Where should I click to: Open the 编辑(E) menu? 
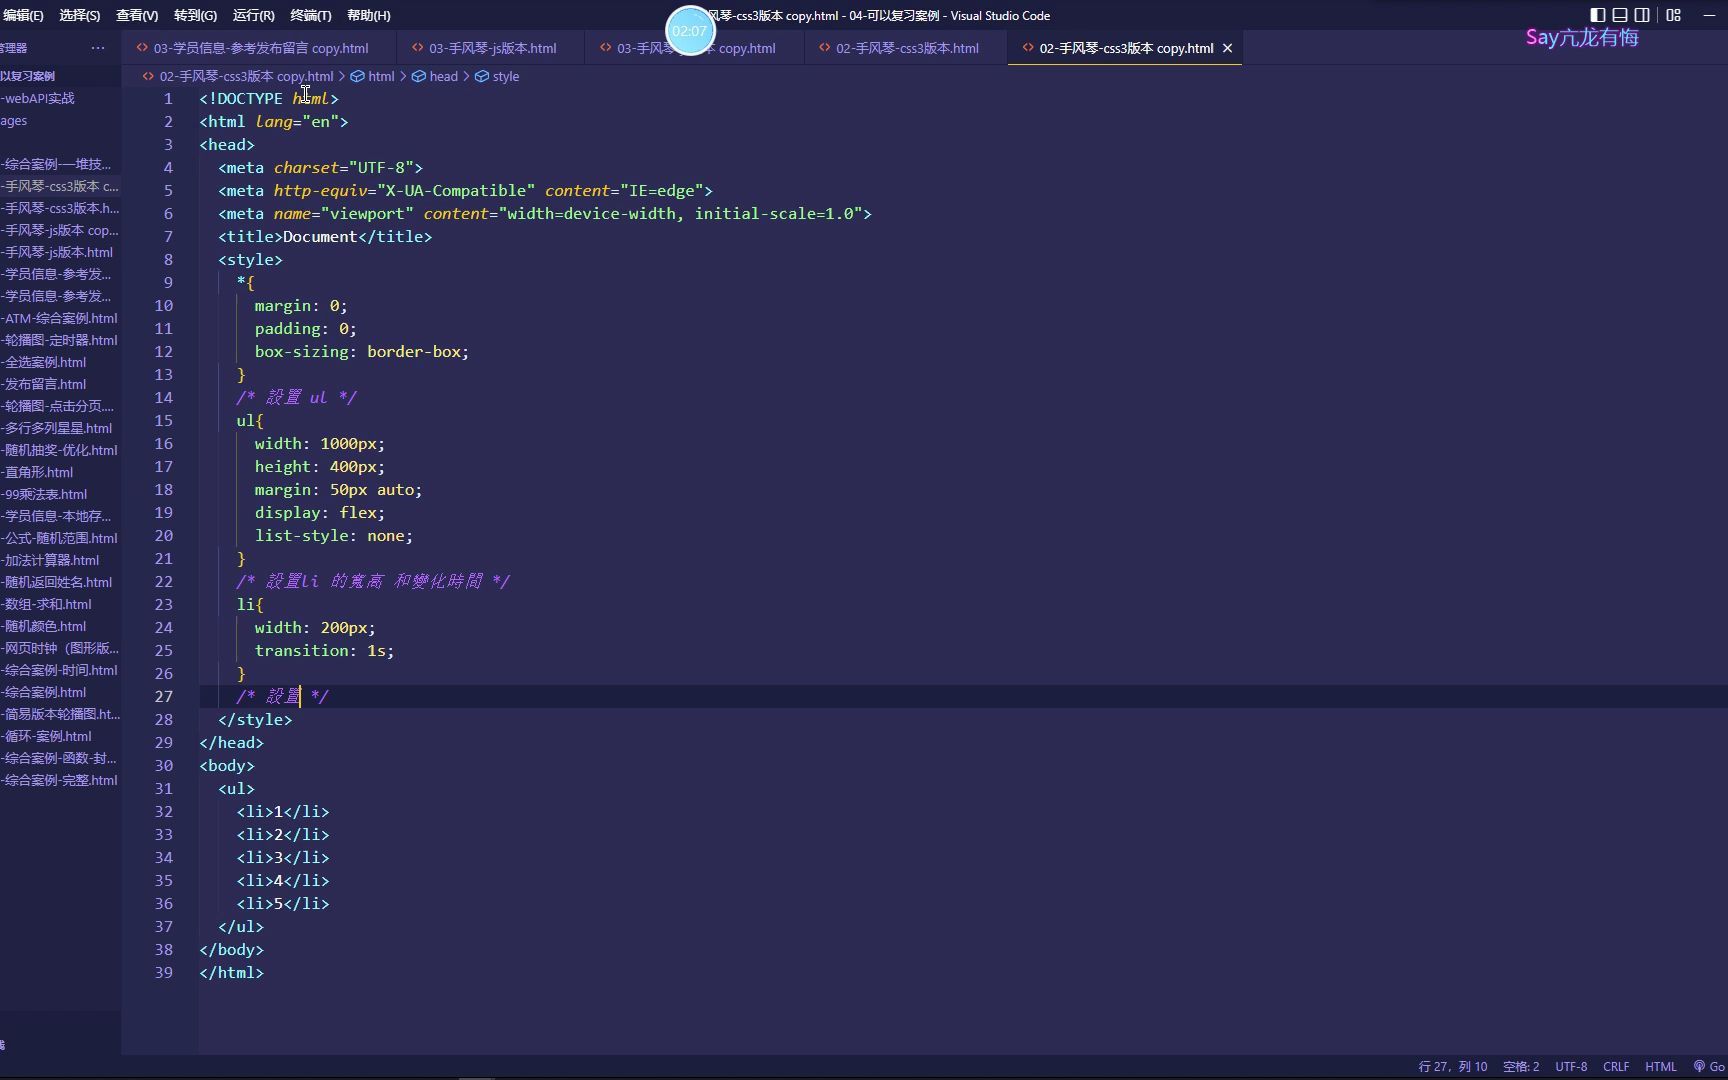click(x=22, y=15)
